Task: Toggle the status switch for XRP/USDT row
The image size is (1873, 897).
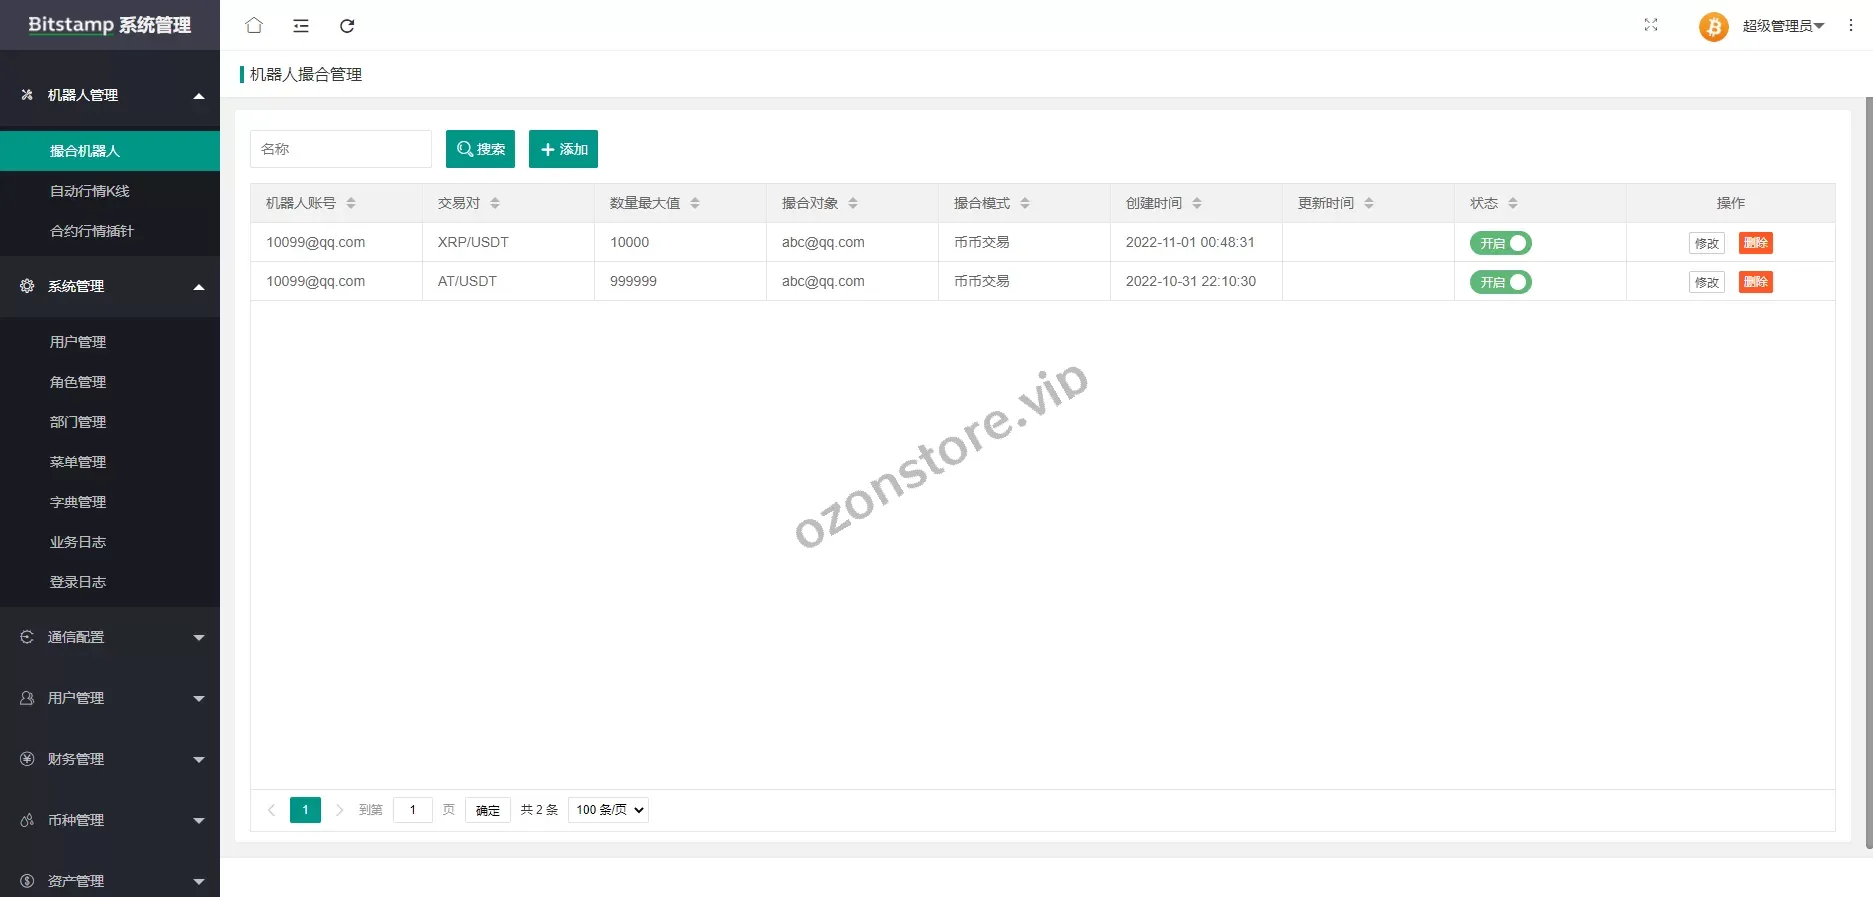Action: pyautogui.click(x=1500, y=243)
